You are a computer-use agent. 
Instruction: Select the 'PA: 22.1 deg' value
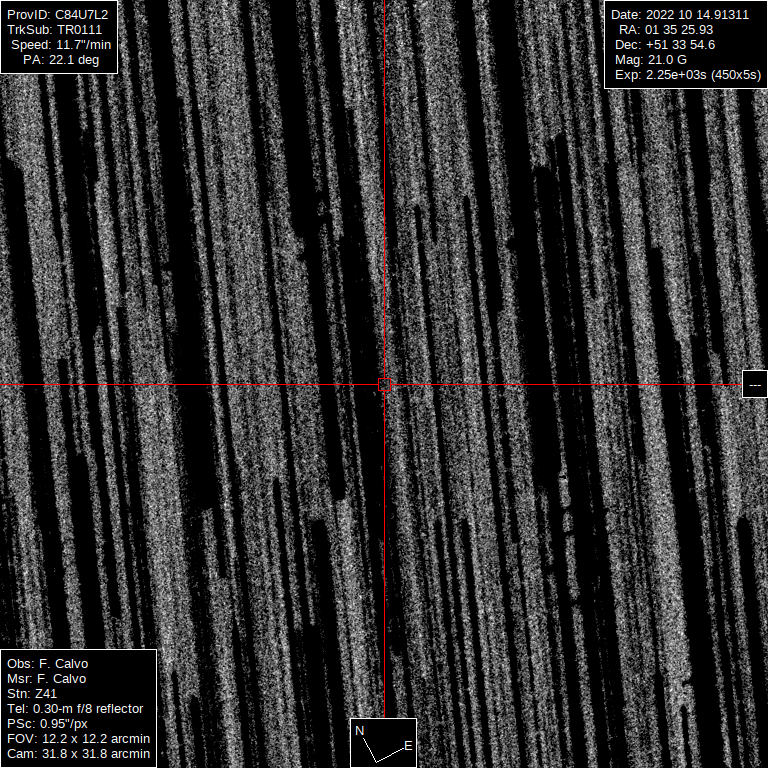pyautogui.click(x=61, y=60)
